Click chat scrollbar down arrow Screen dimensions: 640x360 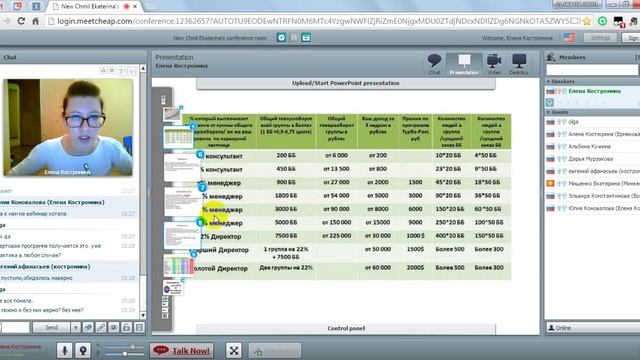click(143, 315)
